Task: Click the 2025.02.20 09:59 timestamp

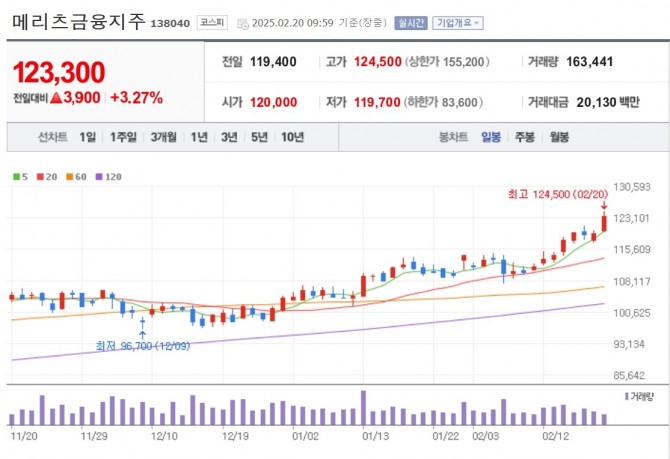Action: pyautogui.click(x=292, y=23)
